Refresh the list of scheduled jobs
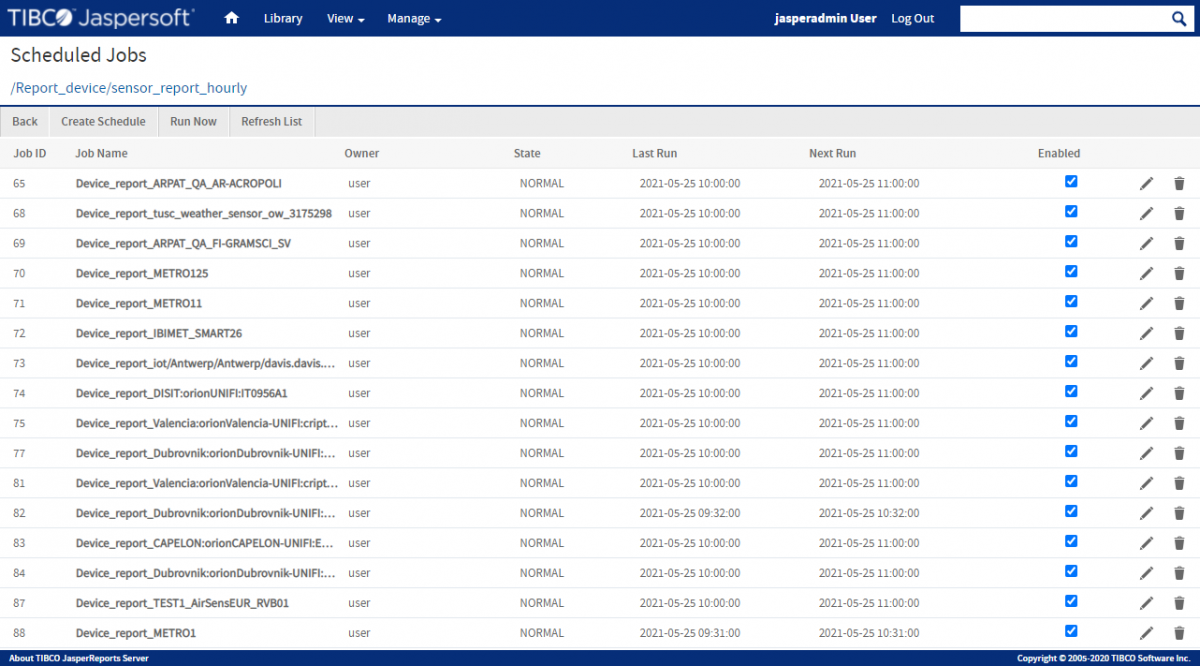This screenshot has height=666, width=1200. (271, 122)
